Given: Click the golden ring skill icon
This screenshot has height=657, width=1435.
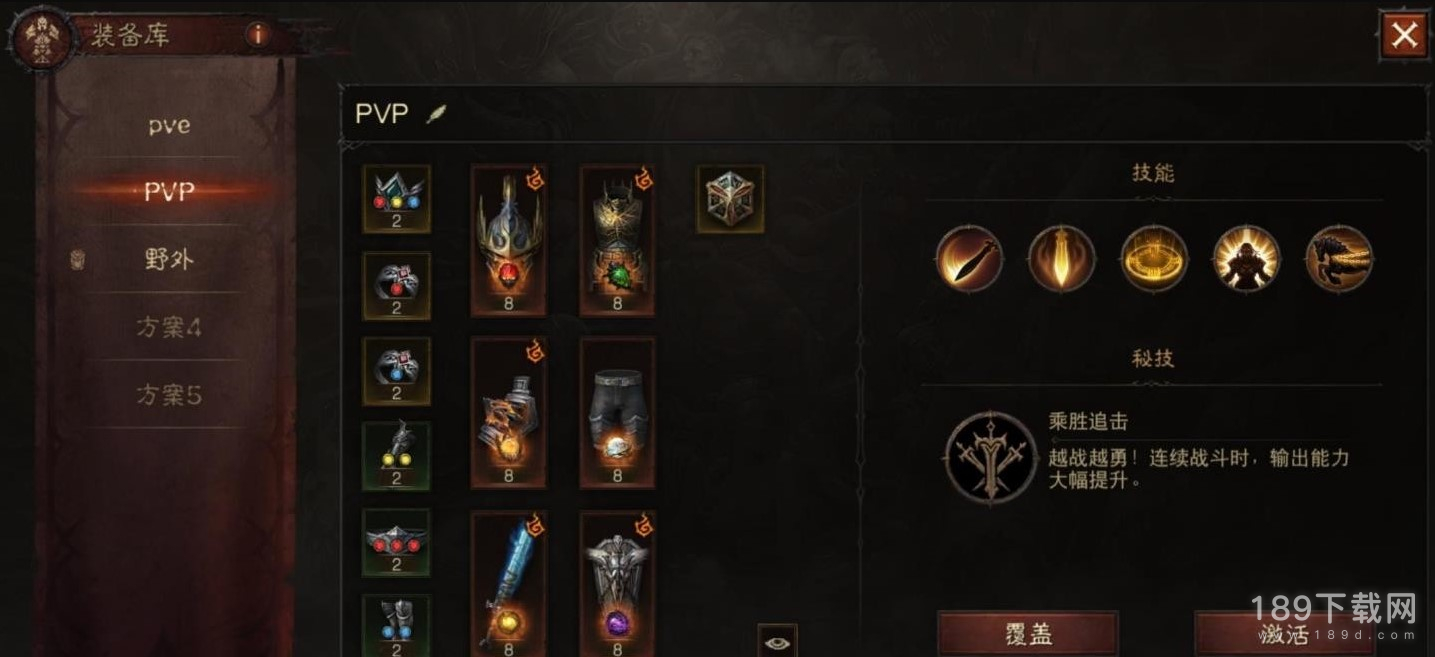Looking at the screenshot, I should (x=1154, y=258).
